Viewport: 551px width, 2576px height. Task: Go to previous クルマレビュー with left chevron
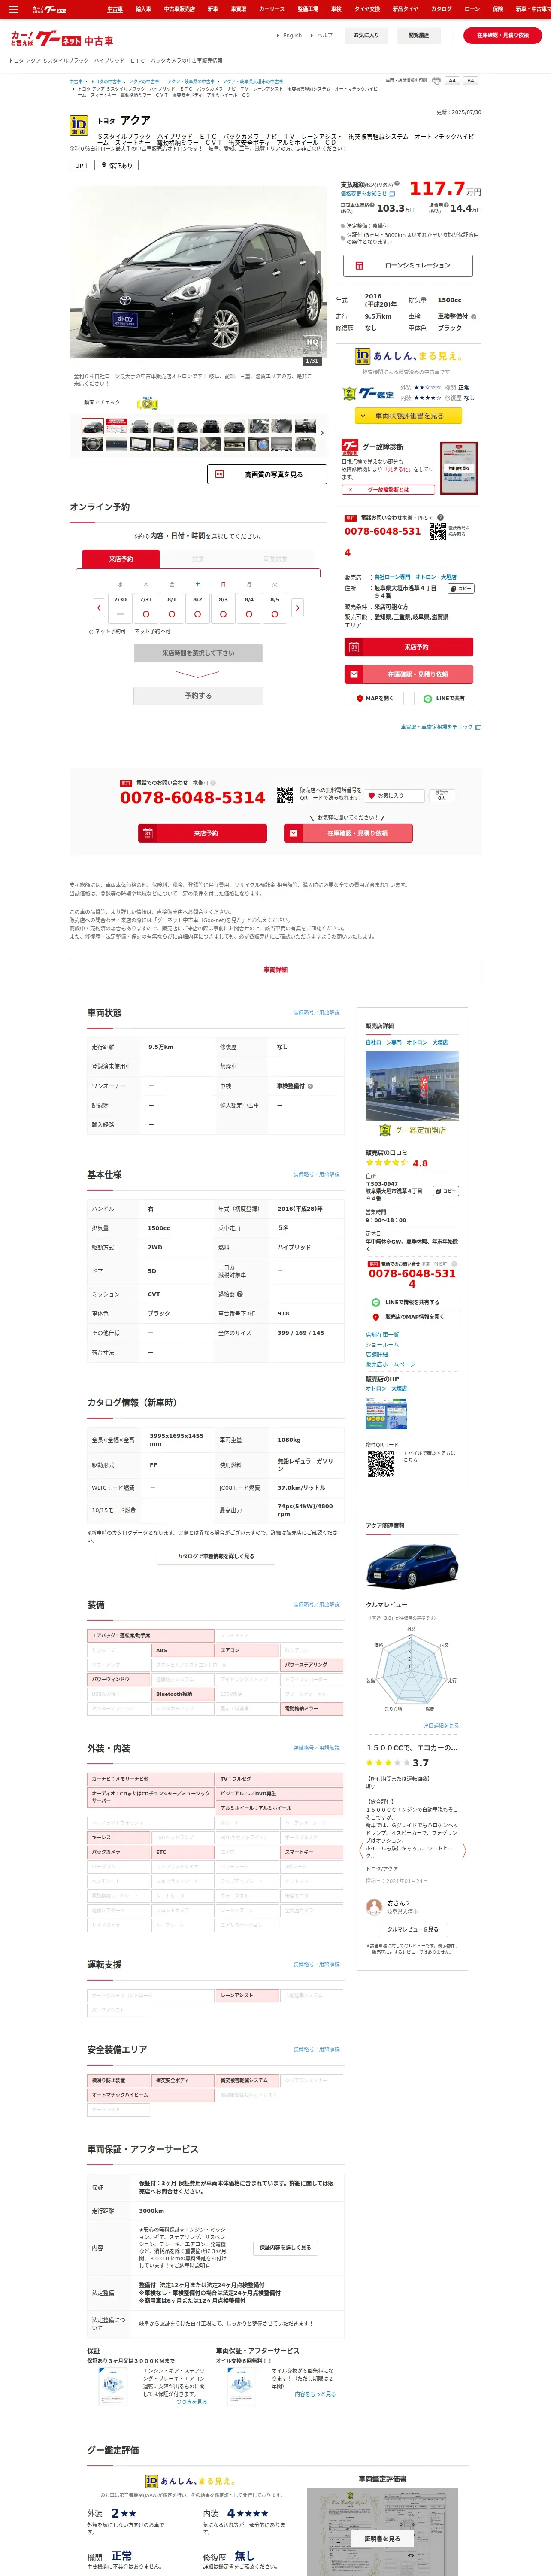tap(361, 1850)
